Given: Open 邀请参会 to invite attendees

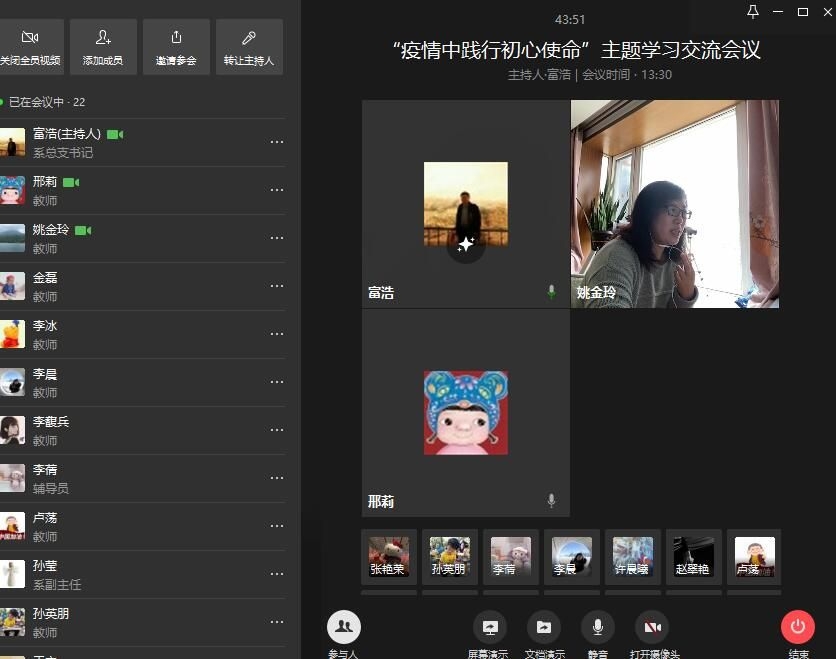Looking at the screenshot, I should pos(176,47).
